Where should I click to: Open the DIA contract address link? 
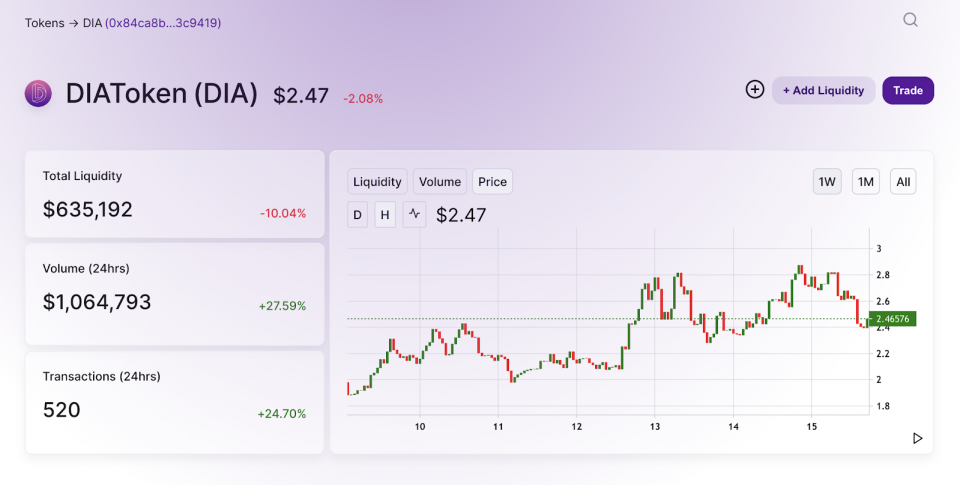pyautogui.click(x=163, y=22)
